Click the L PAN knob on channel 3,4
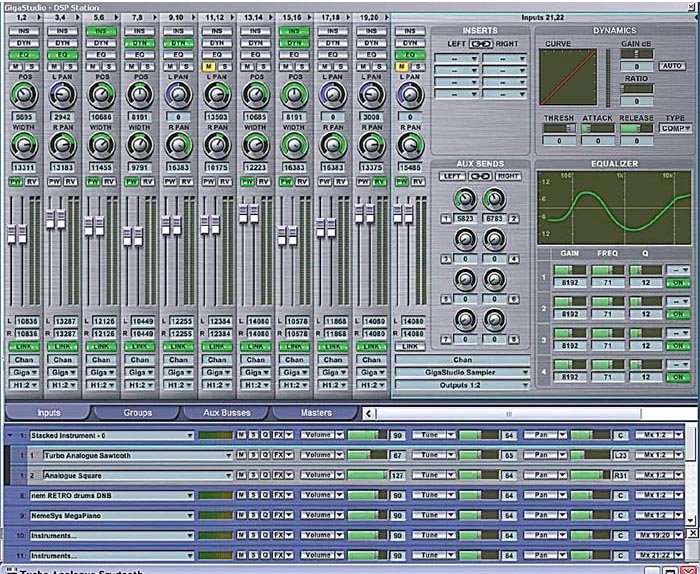700x574 pixels. [x=62, y=95]
